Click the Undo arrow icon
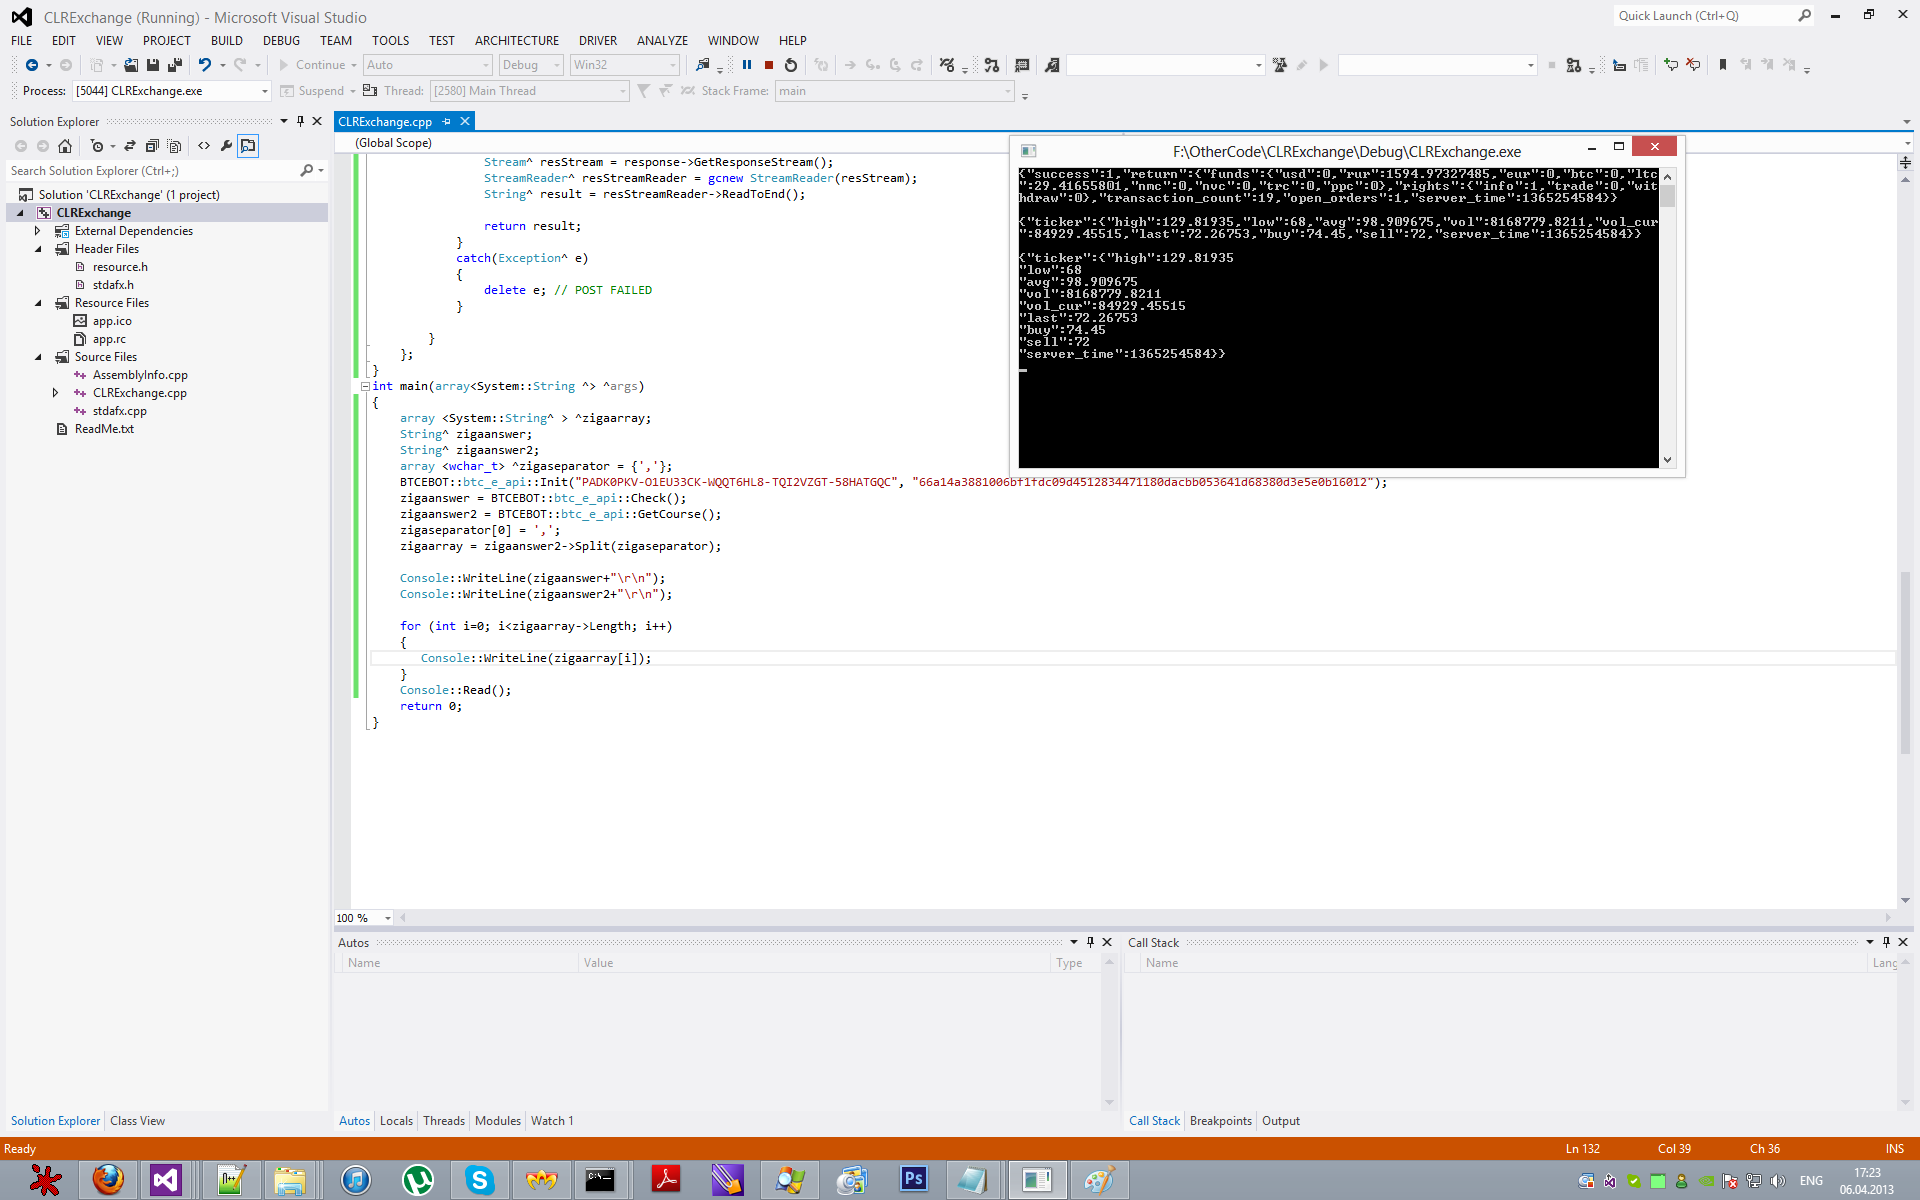Screen dimensions: 1920x1200 click(204, 65)
